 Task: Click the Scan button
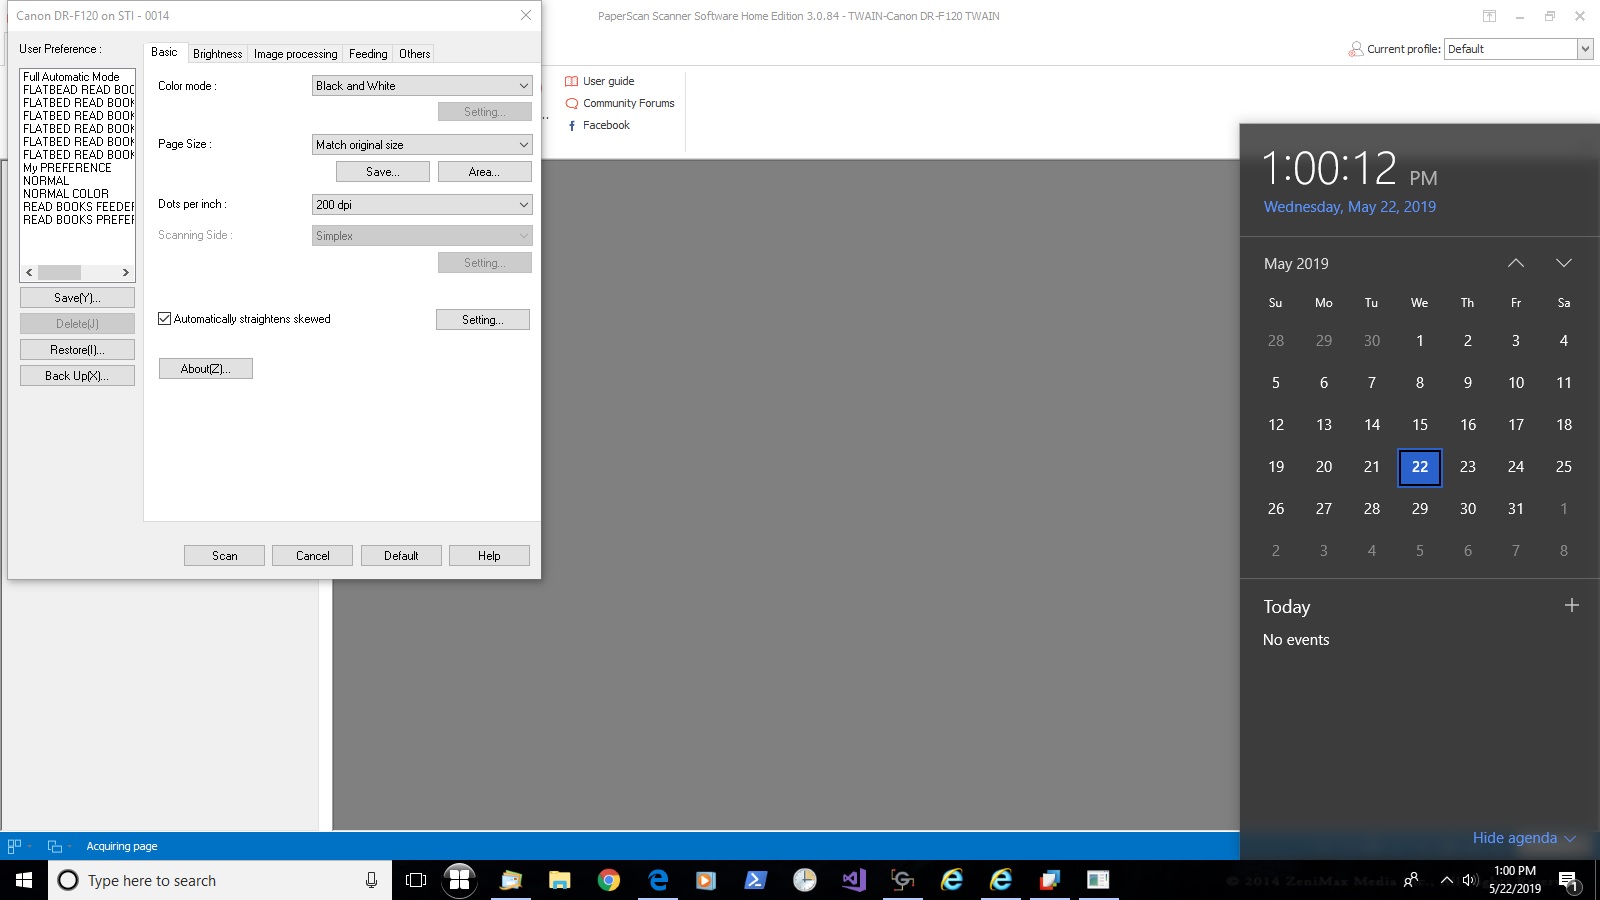click(225, 556)
